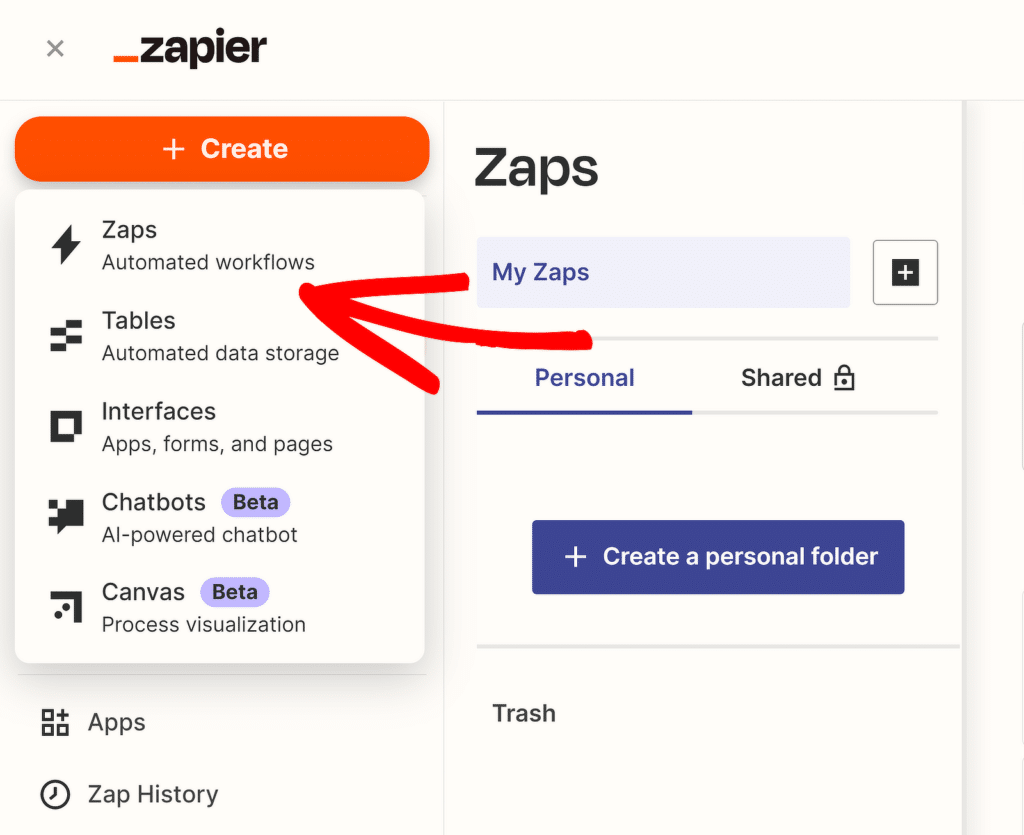
Task: Switch to the Shared tab
Action: (798, 378)
